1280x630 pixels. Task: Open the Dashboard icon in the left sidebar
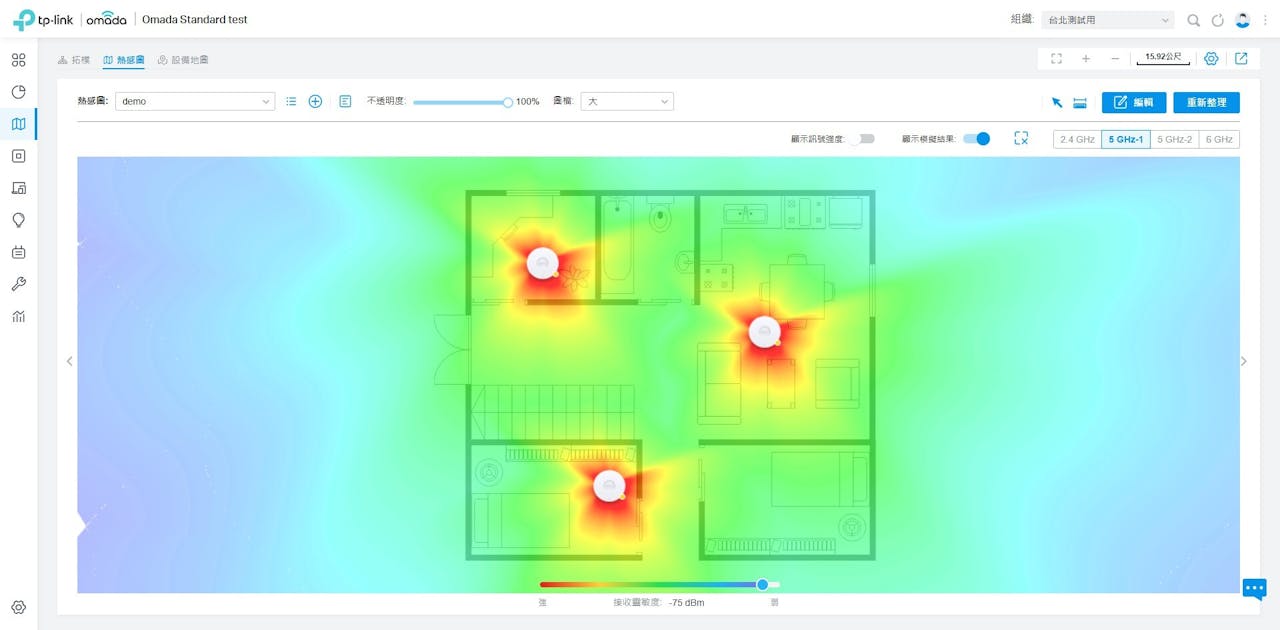[x=18, y=60]
